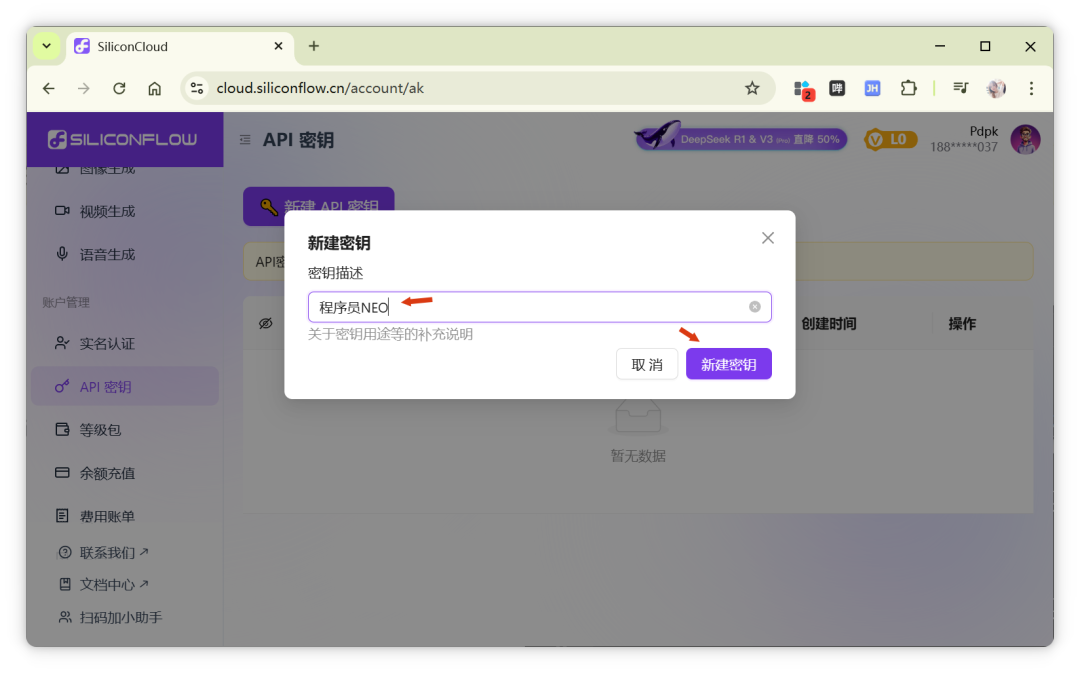Screen dimensions: 1080x673
Task: Click the 创建时间 column header
Action: tap(828, 323)
